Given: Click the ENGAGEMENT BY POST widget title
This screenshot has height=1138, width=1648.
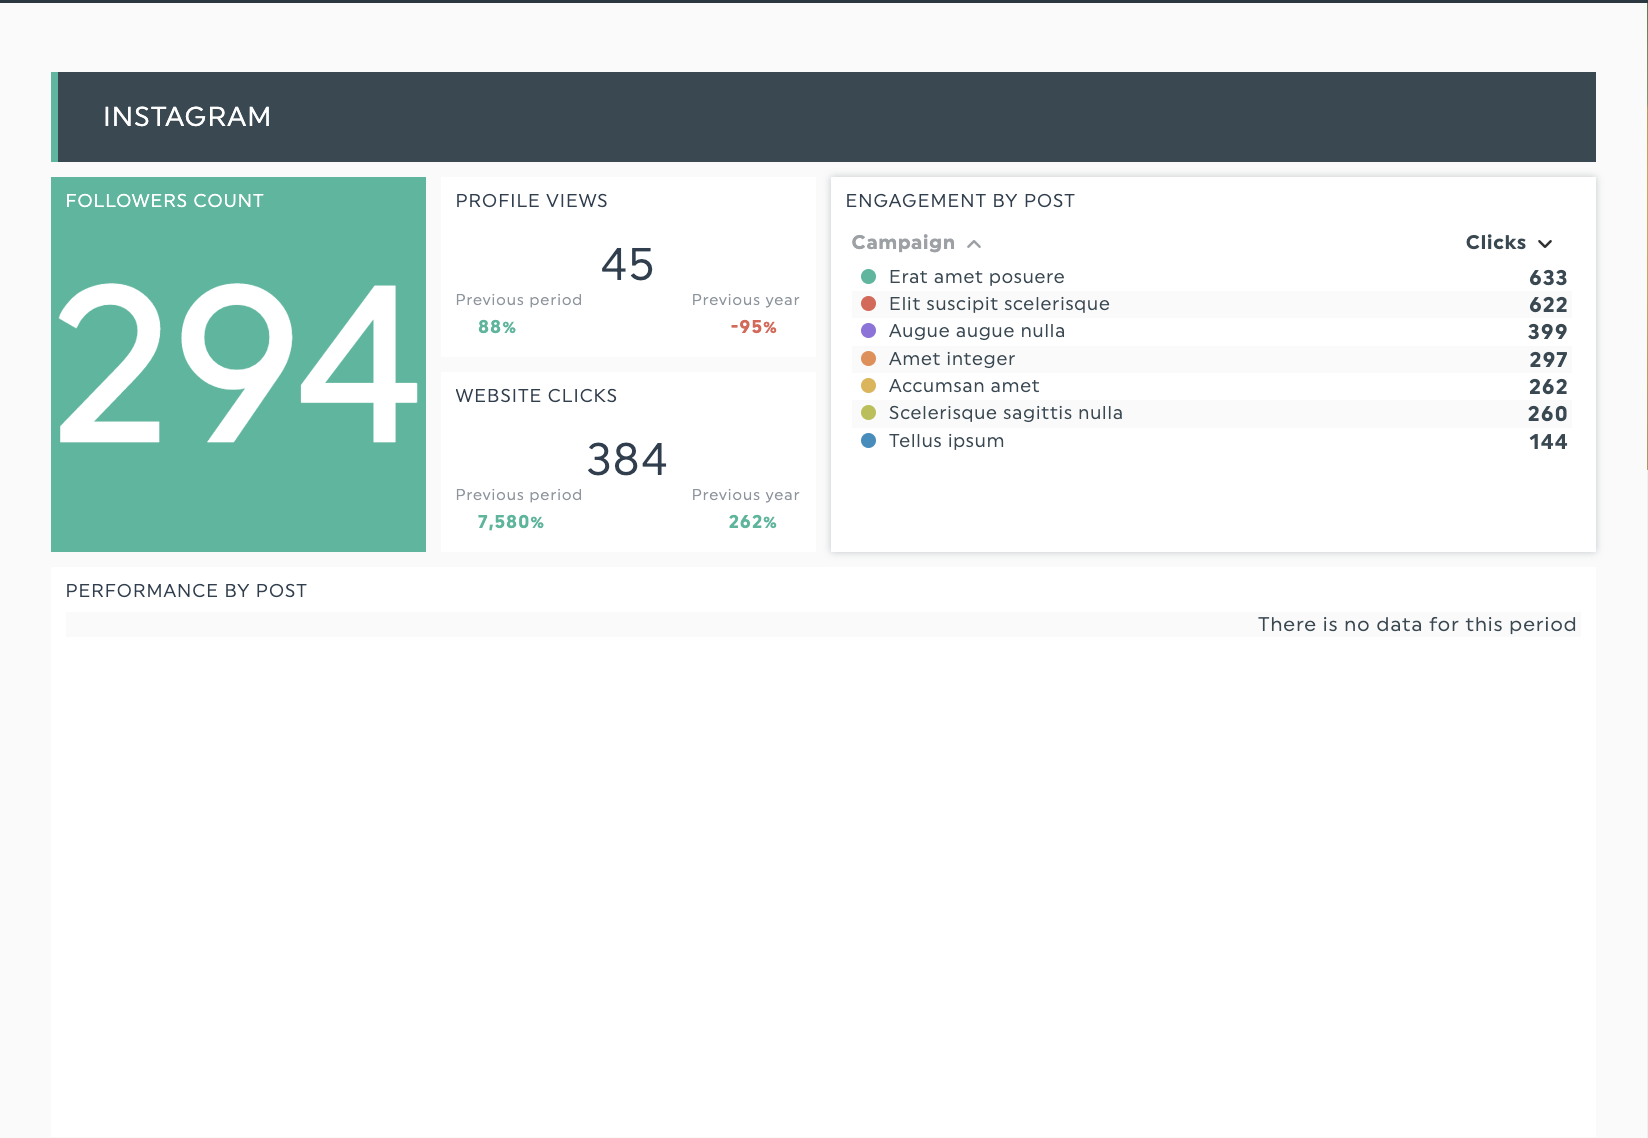Looking at the screenshot, I should pos(961,201).
